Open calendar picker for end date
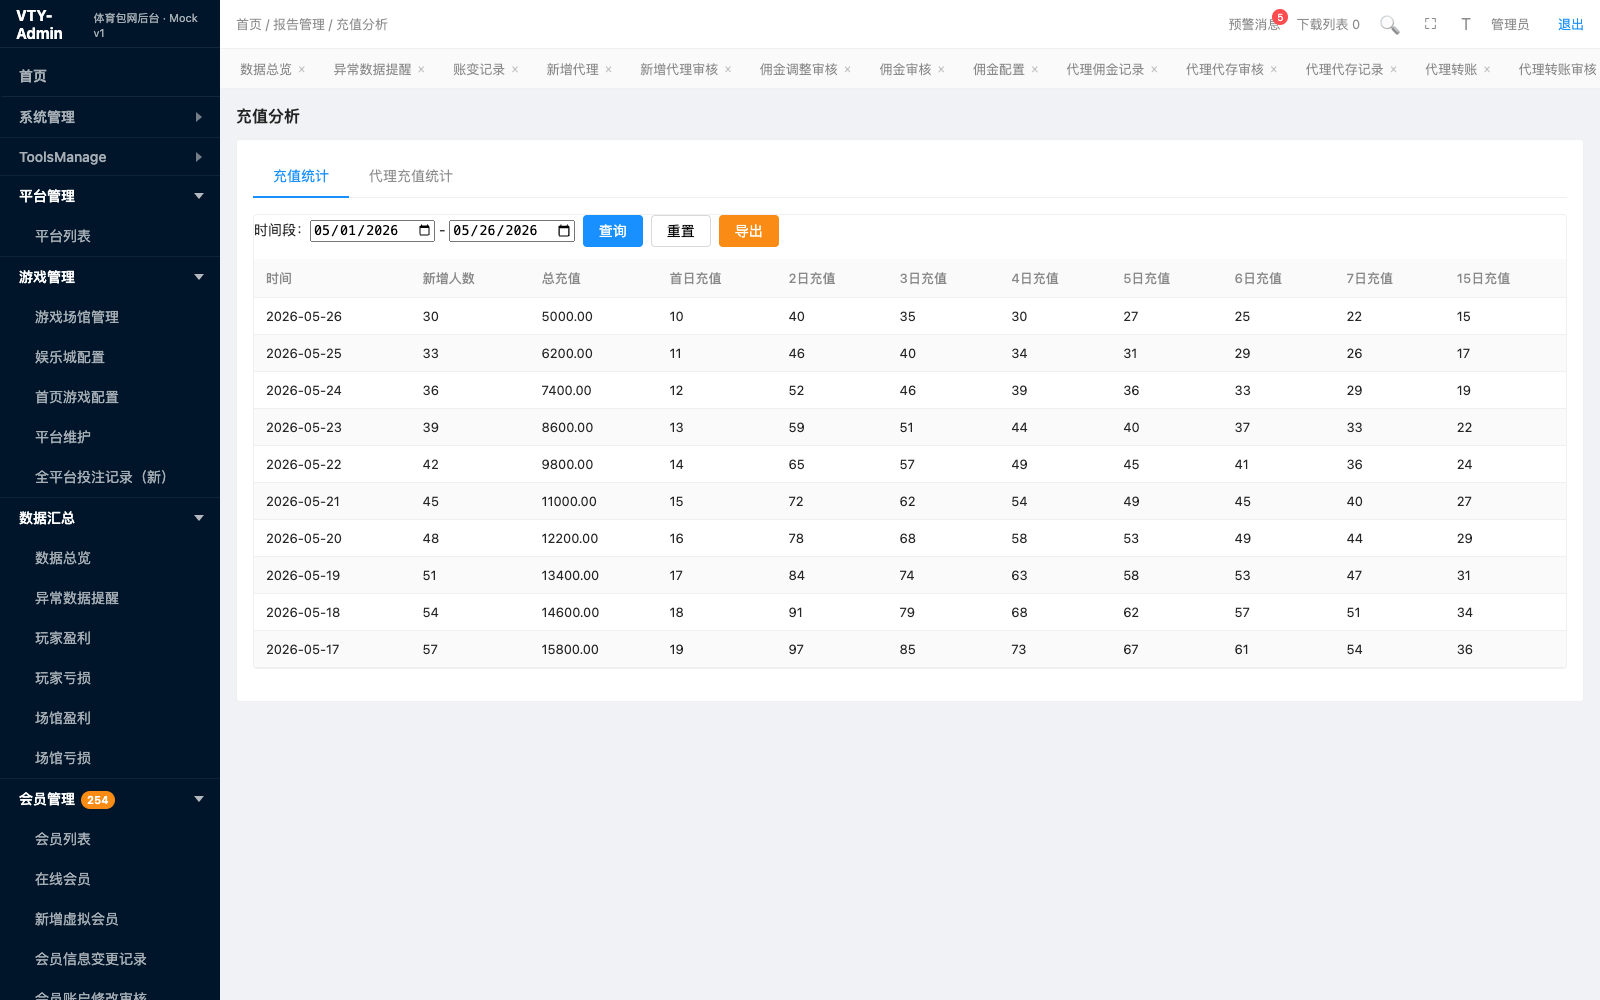This screenshot has height=1000, width=1600. (564, 231)
